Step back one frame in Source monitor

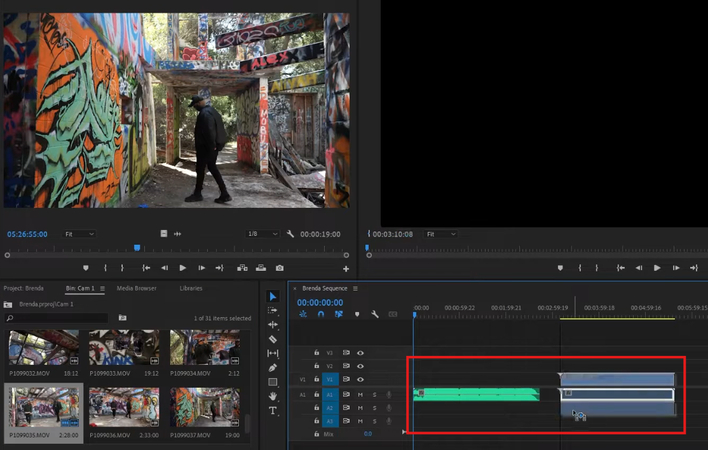(165, 268)
